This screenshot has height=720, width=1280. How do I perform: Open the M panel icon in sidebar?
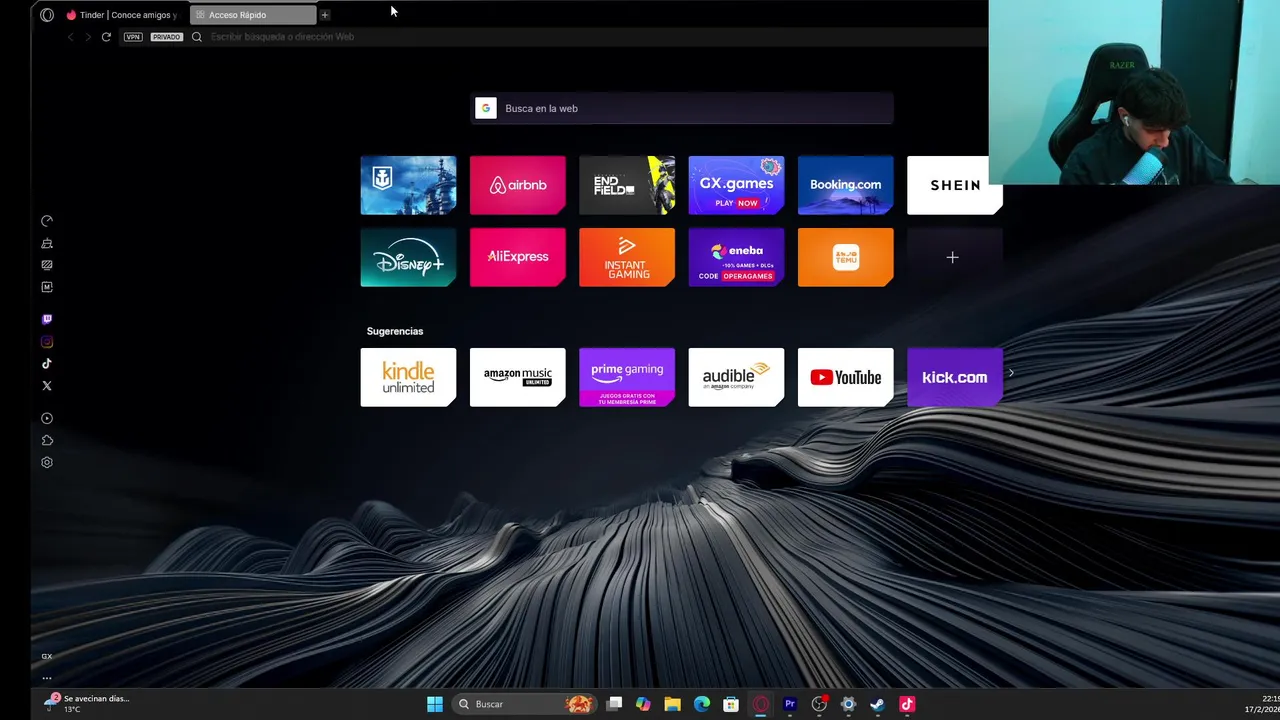pyautogui.click(x=47, y=287)
